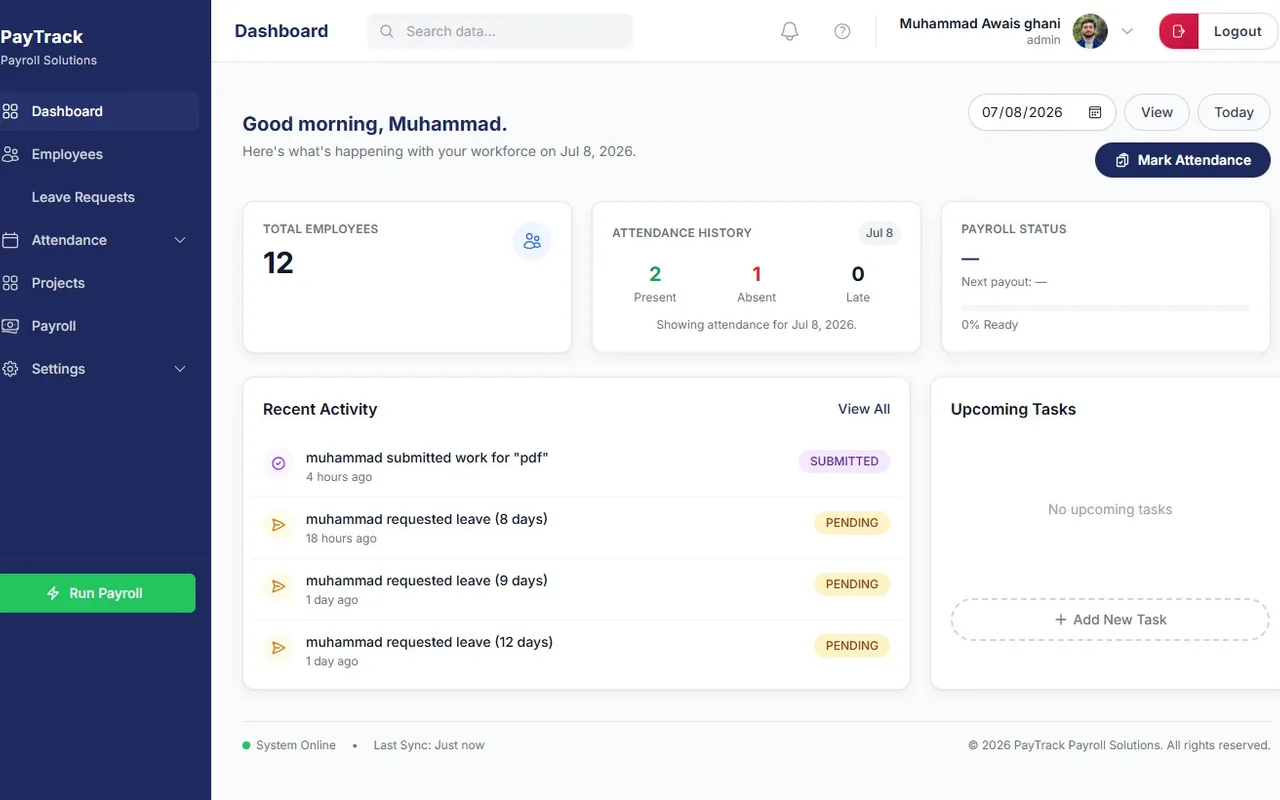
Task: Click the send icon for 8 days leave
Action: click(279, 525)
